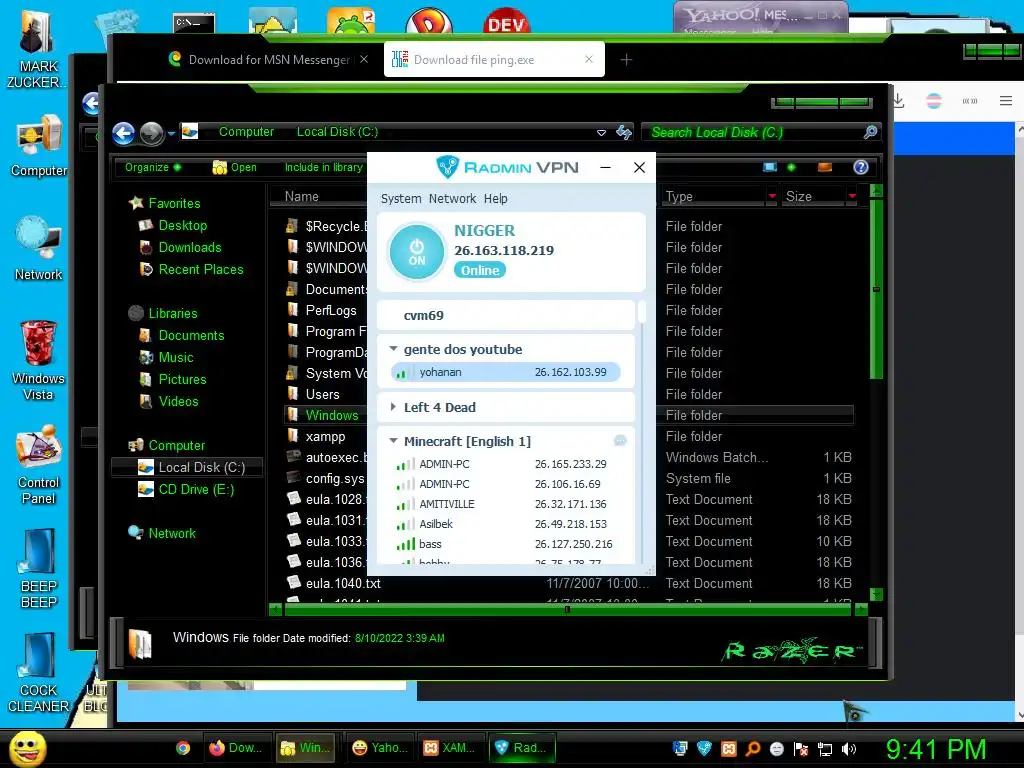Open Downloads under Favorites
1024x768 pixels.
(x=189, y=248)
